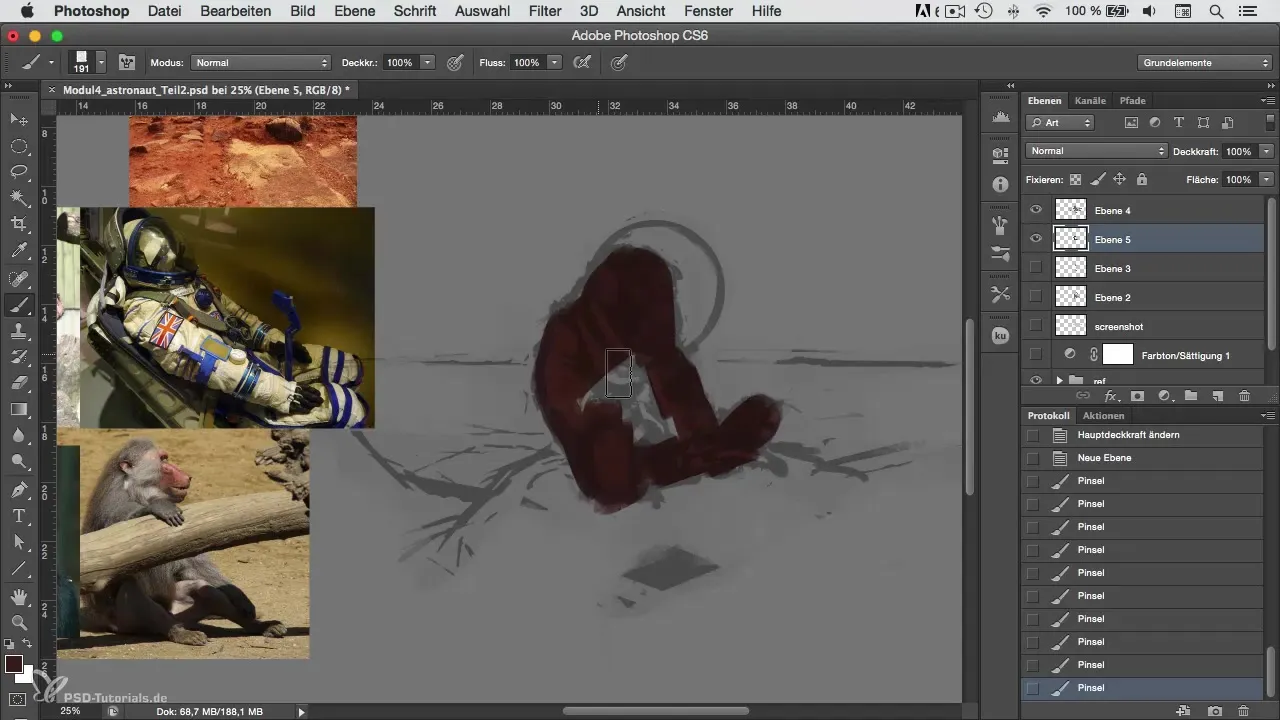The image size is (1280, 720).
Task: Open the brush Modus dropdown
Action: coord(260,62)
